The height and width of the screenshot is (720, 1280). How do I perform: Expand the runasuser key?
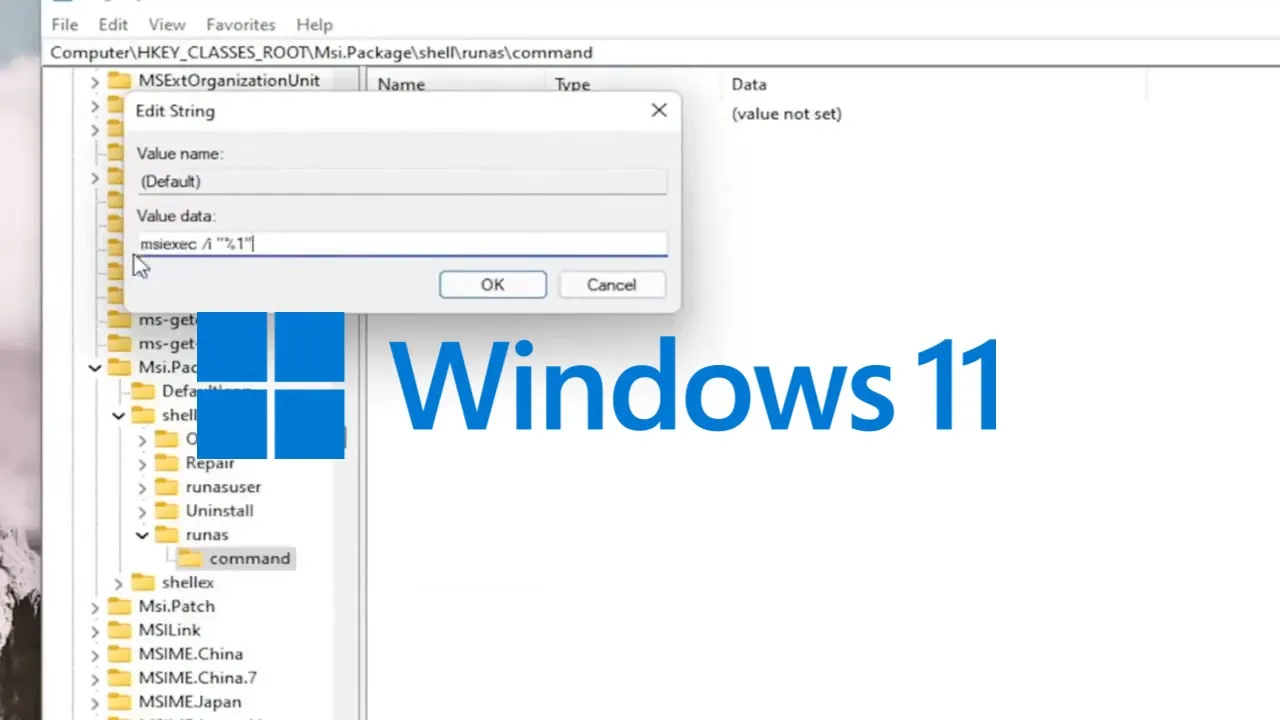click(142, 487)
